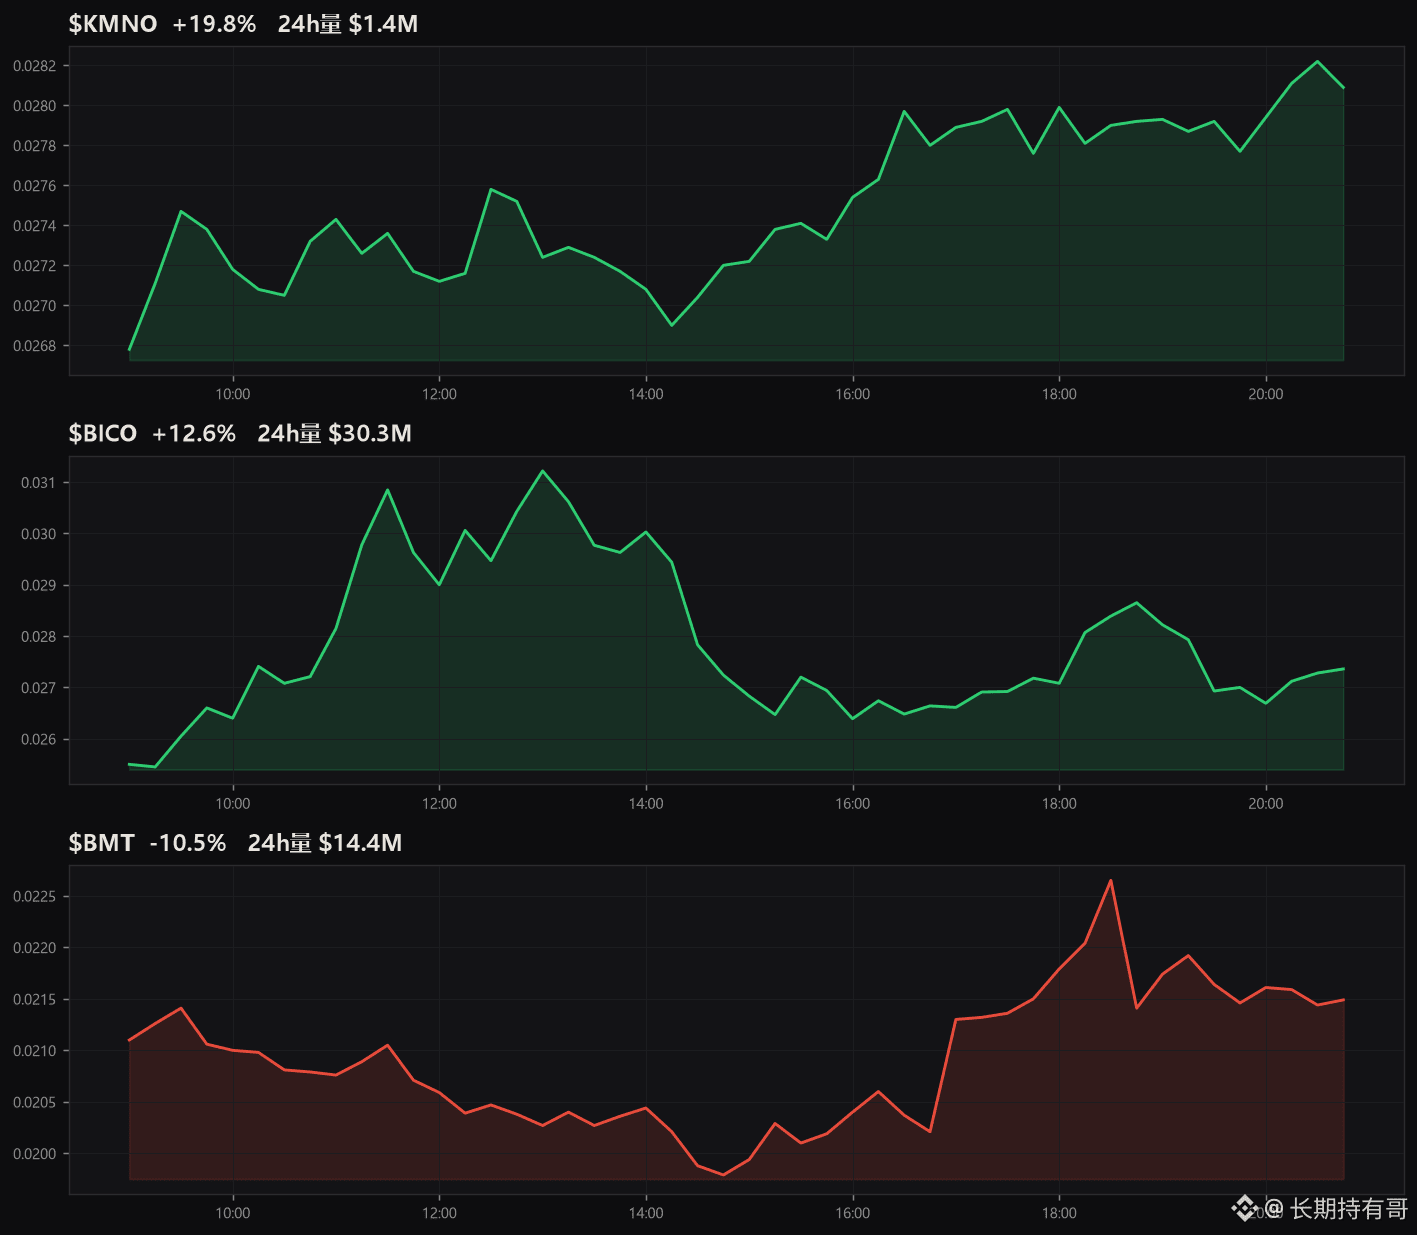1417x1235 pixels.
Task: Click 10:00 on the KMNO time axis
Action: tap(233, 394)
